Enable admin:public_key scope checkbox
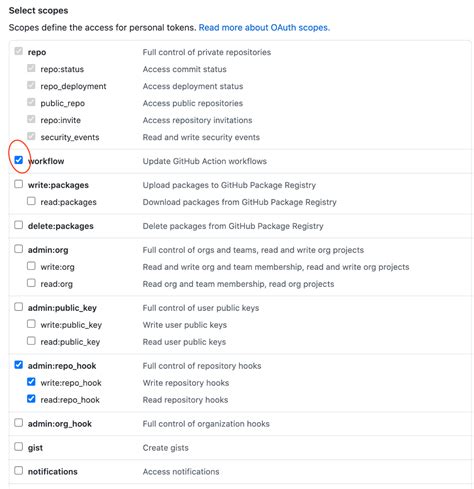 tap(19, 307)
